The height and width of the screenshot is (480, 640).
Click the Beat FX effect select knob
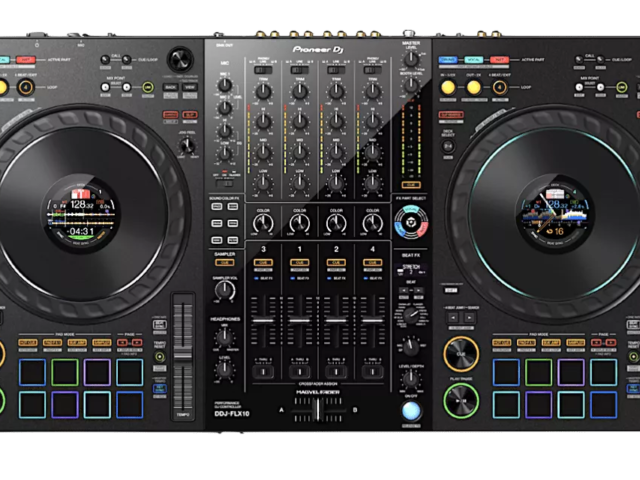(x=411, y=314)
